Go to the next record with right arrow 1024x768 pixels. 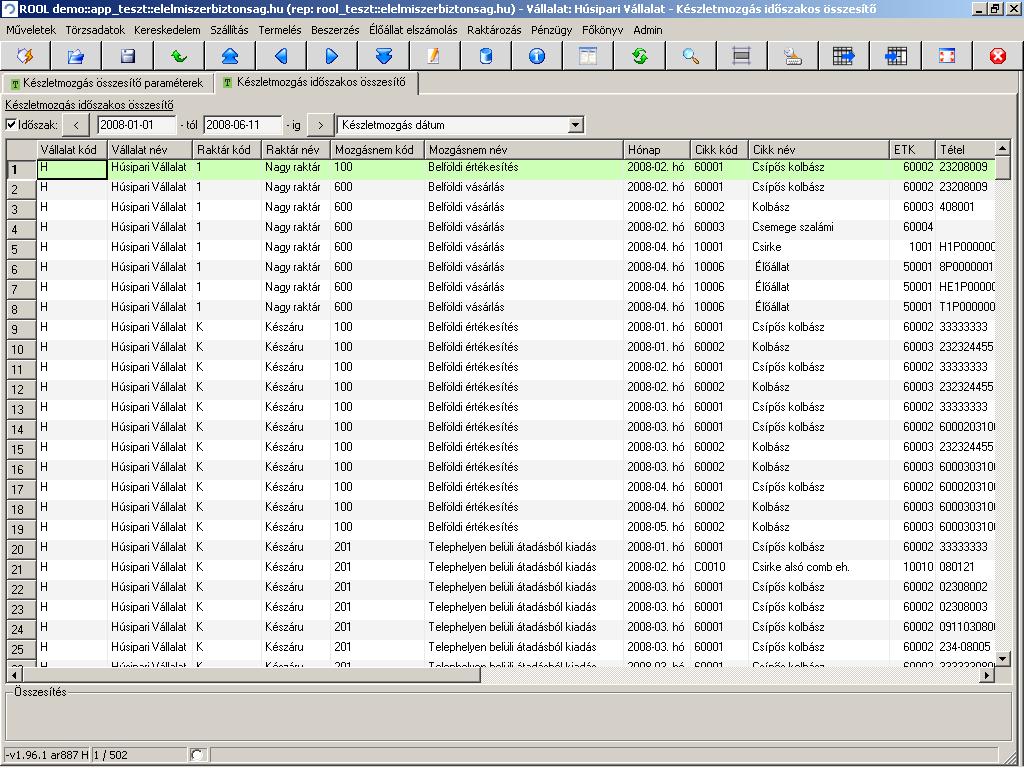pos(332,56)
